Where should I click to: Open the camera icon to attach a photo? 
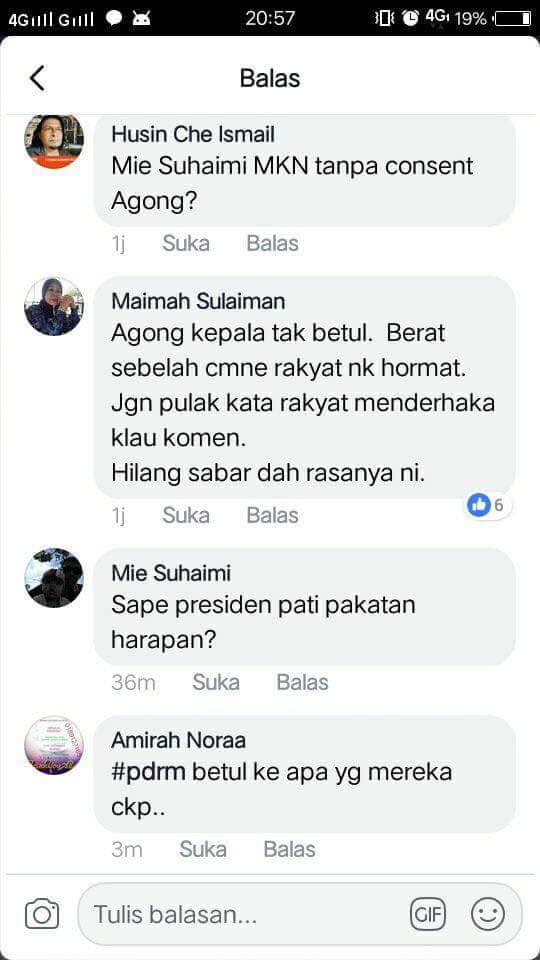tap(42, 915)
